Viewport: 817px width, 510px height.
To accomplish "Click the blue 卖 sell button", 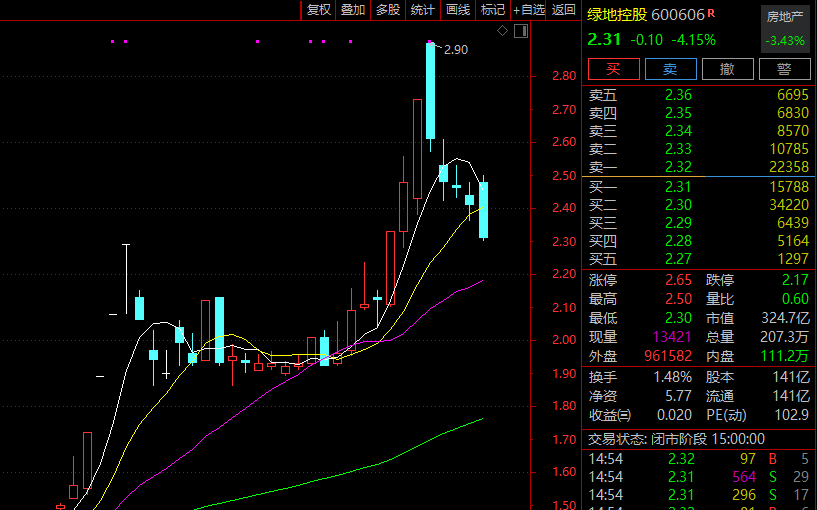I will (x=671, y=69).
